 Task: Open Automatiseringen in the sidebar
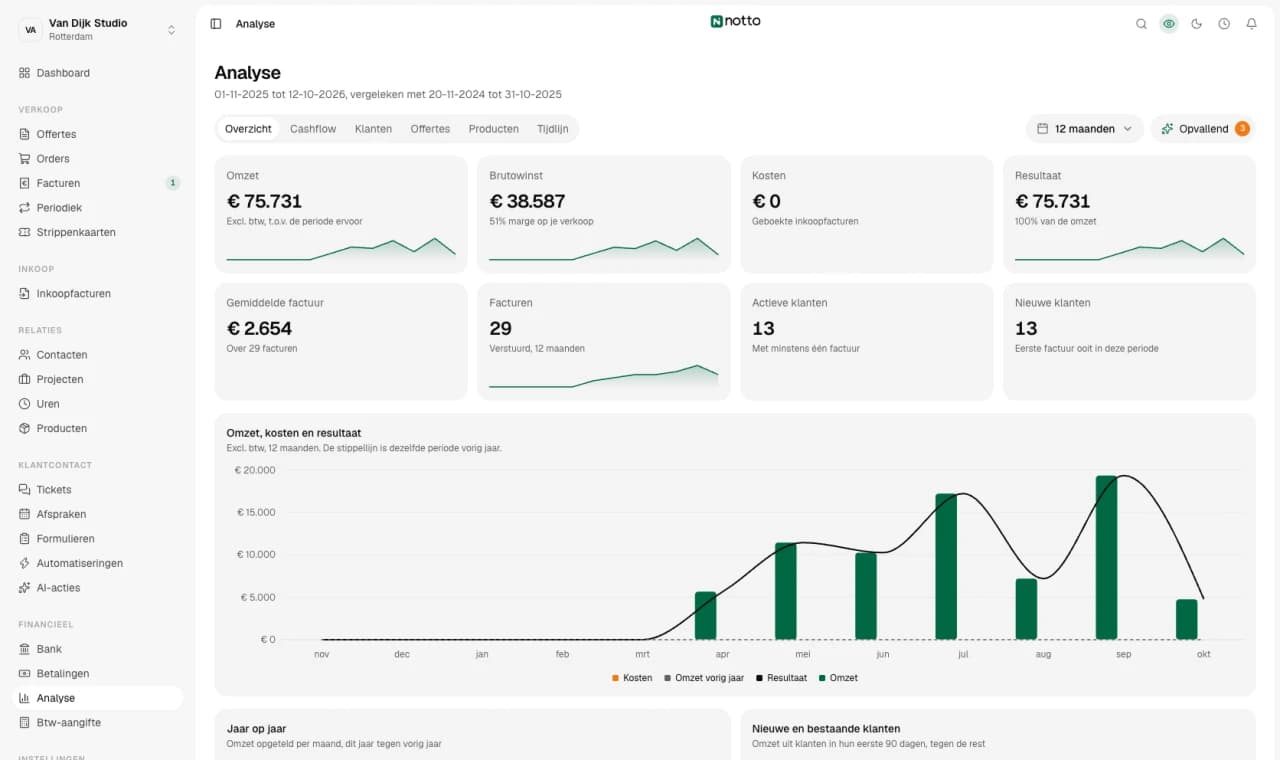point(98,563)
